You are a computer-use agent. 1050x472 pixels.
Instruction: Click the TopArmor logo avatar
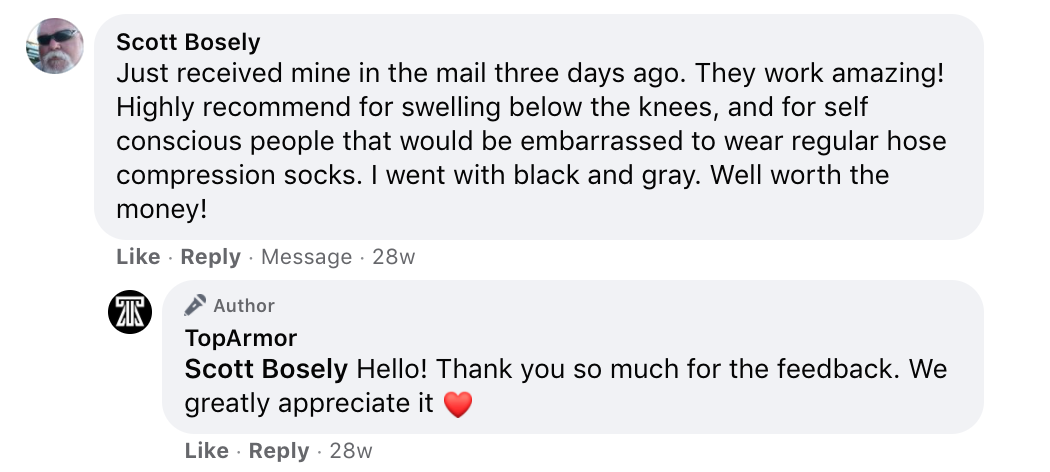coord(130,312)
